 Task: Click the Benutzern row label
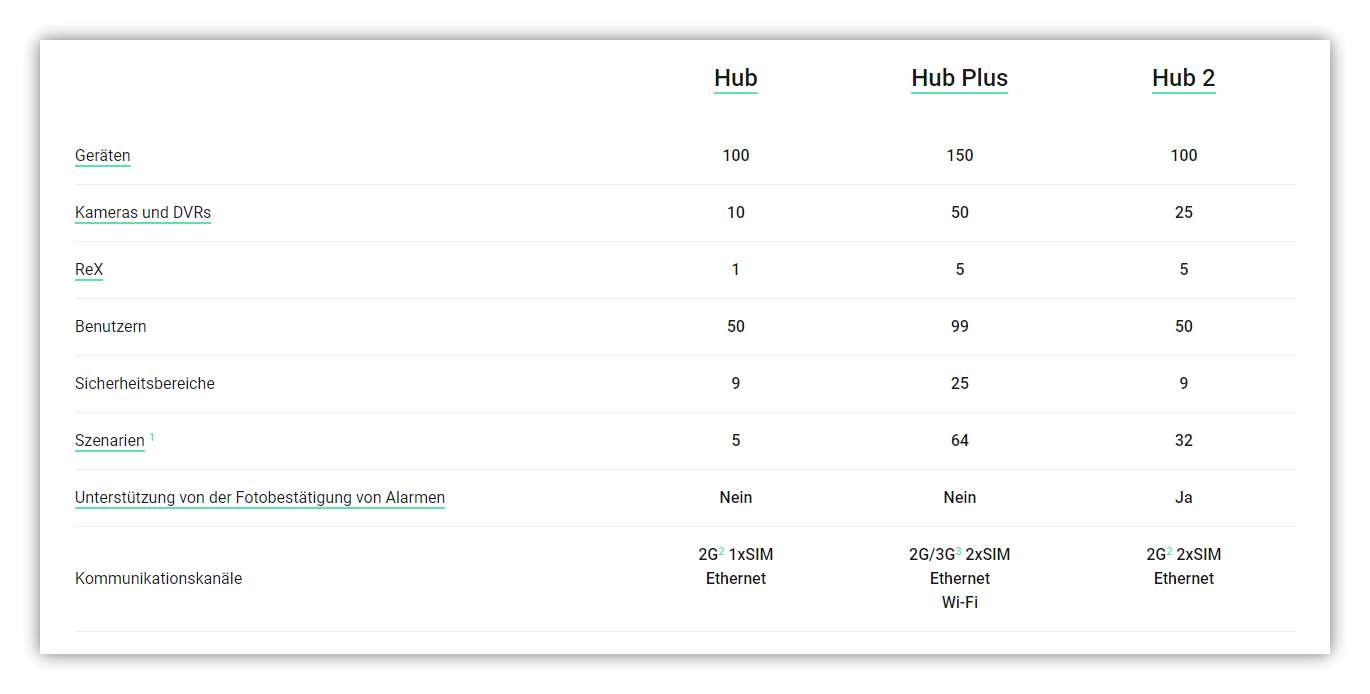click(x=110, y=327)
